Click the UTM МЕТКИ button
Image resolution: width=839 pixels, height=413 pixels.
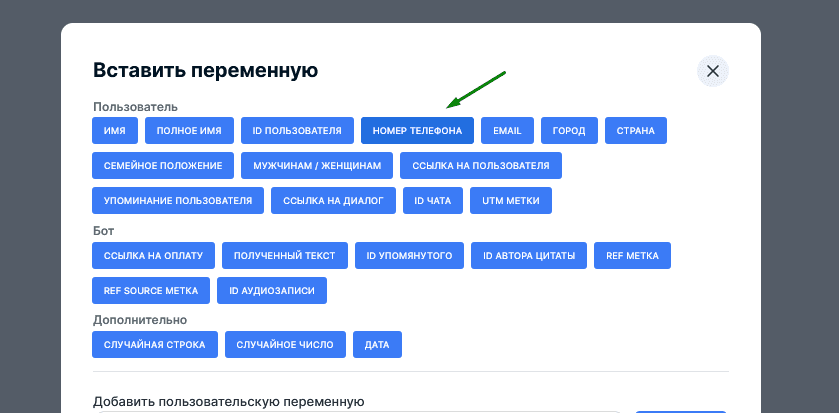[511, 200]
